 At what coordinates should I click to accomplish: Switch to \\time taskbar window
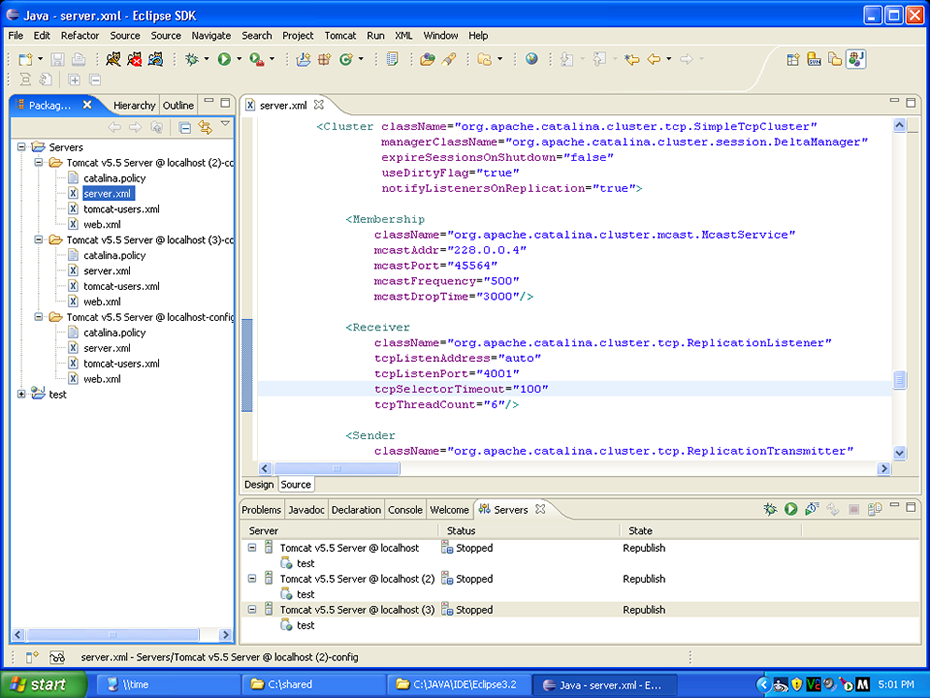coord(169,684)
